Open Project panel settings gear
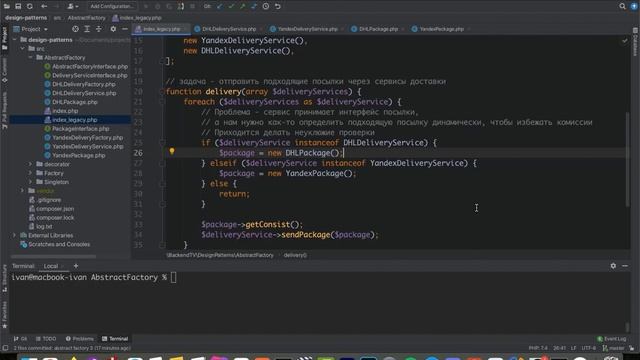The height and width of the screenshot is (360, 640). pyautogui.click(x=113, y=29)
